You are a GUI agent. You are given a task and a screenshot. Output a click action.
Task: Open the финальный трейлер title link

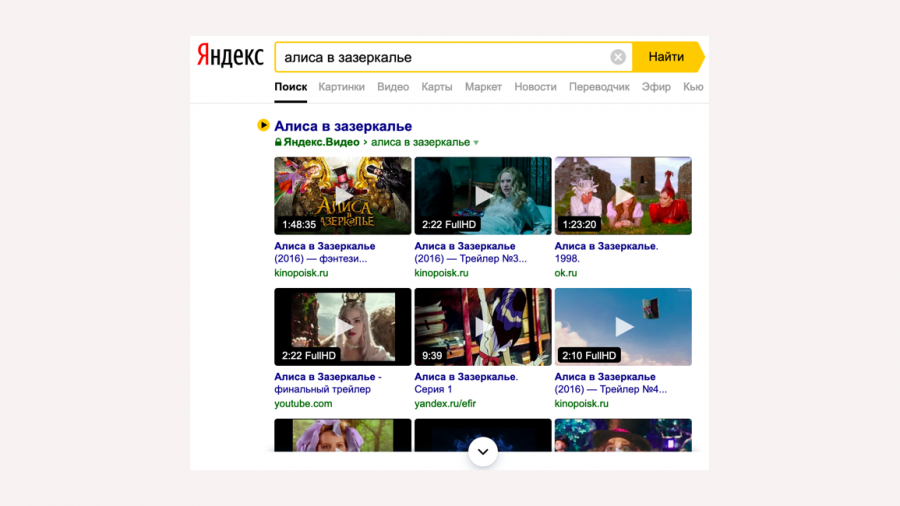[x=328, y=383]
